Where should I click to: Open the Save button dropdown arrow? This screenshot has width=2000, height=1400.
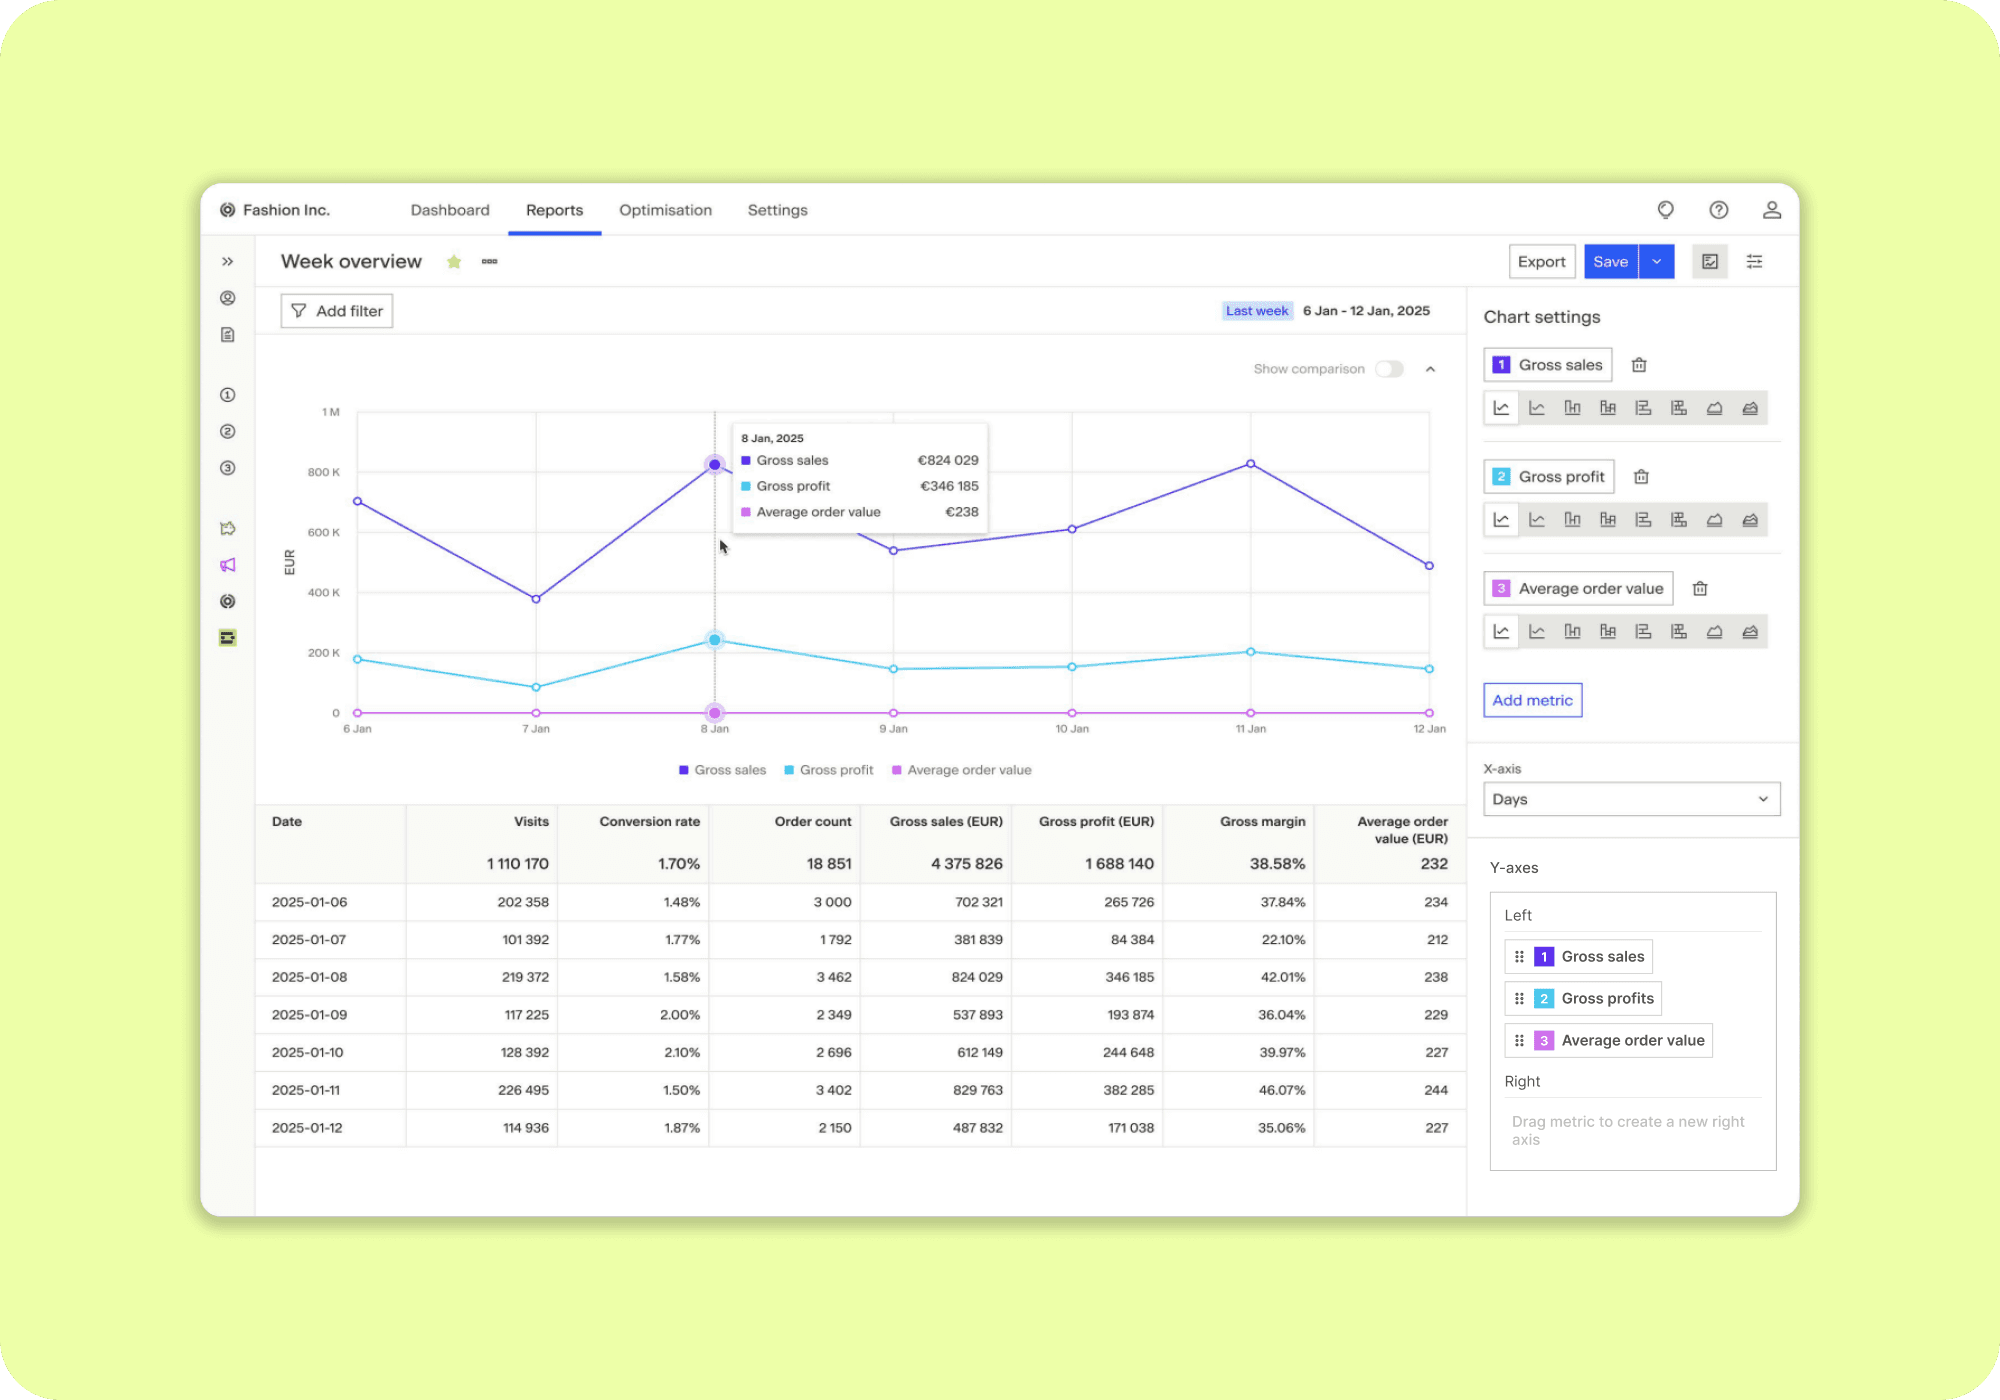coord(1657,262)
